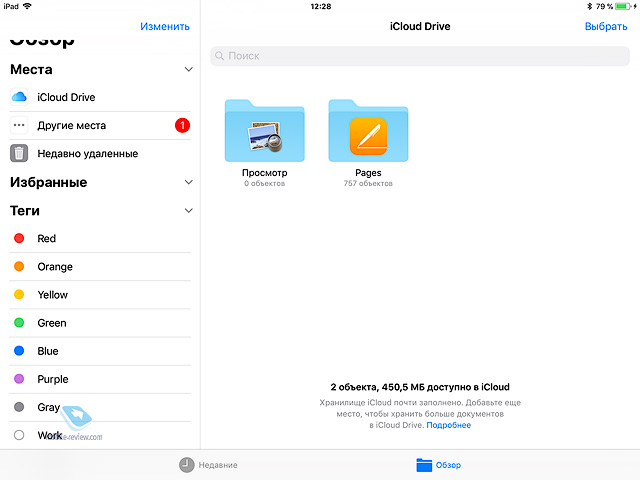Switch to the Недавние tab label
The height and width of the screenshot is (480, 640).
pos(218,465)
